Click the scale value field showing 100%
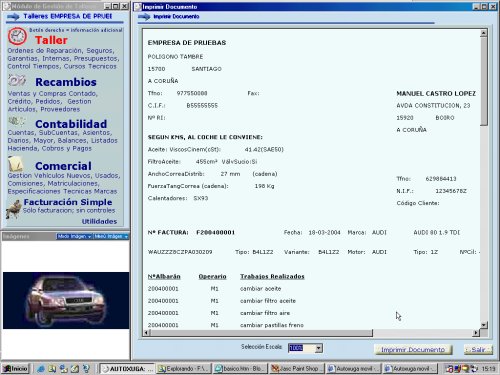The height and width of the screenshot is (375, 500). pyautogui.click(x=302, y=348)
